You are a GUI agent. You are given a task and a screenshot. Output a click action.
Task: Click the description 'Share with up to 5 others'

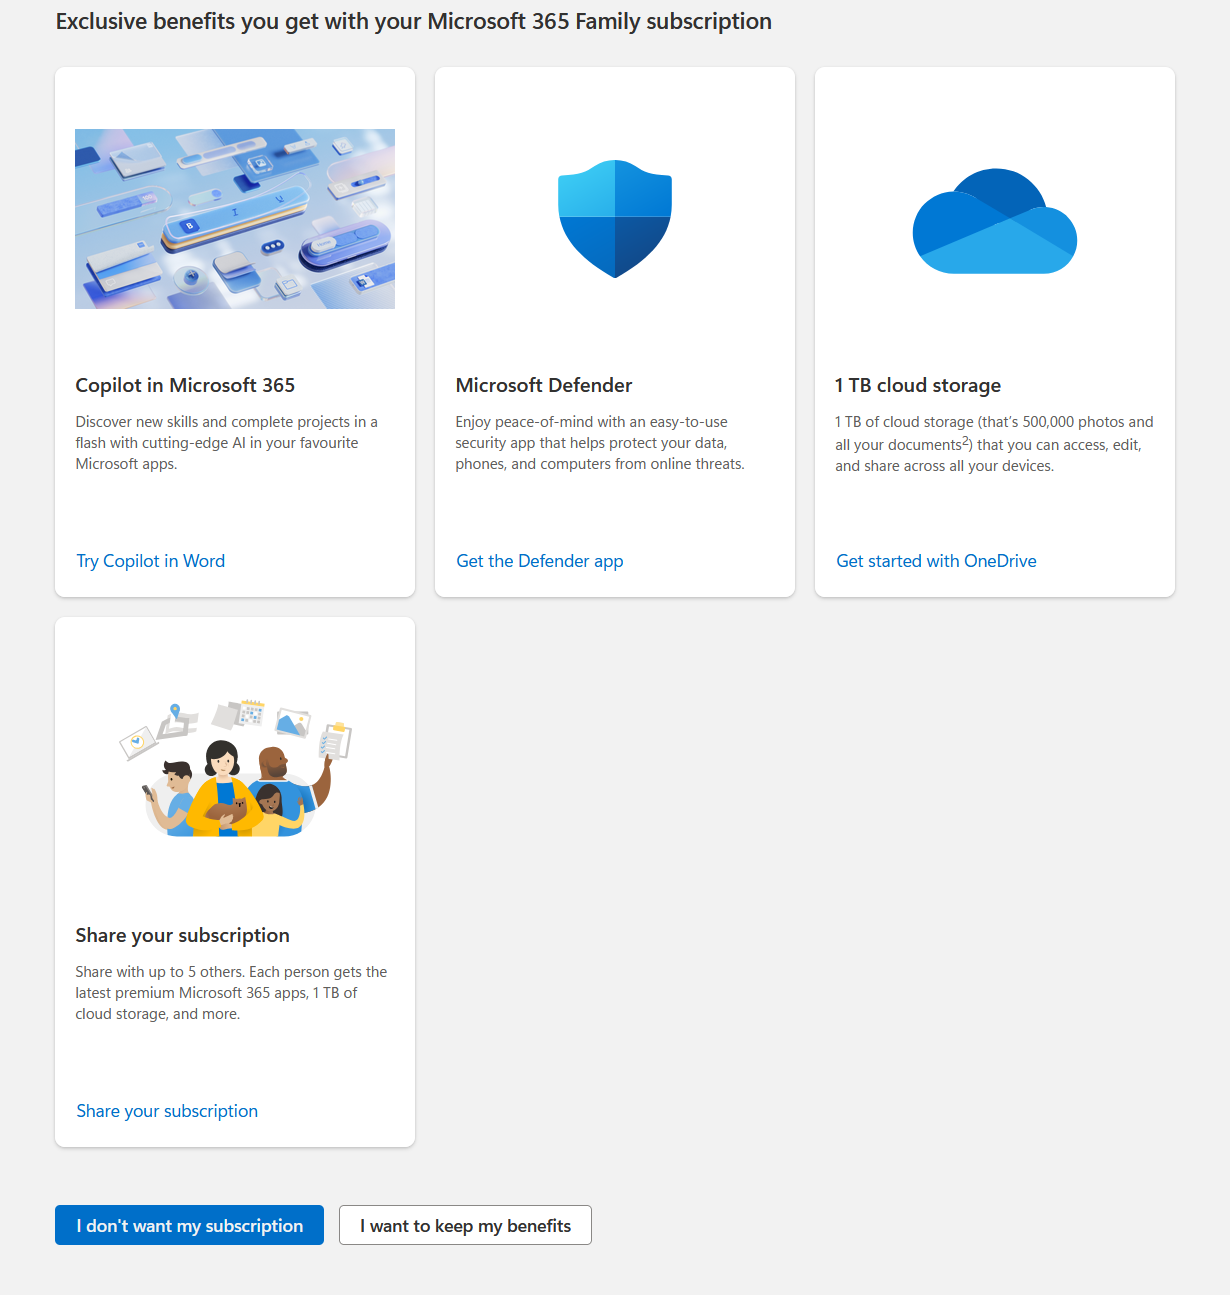[231, 993]
